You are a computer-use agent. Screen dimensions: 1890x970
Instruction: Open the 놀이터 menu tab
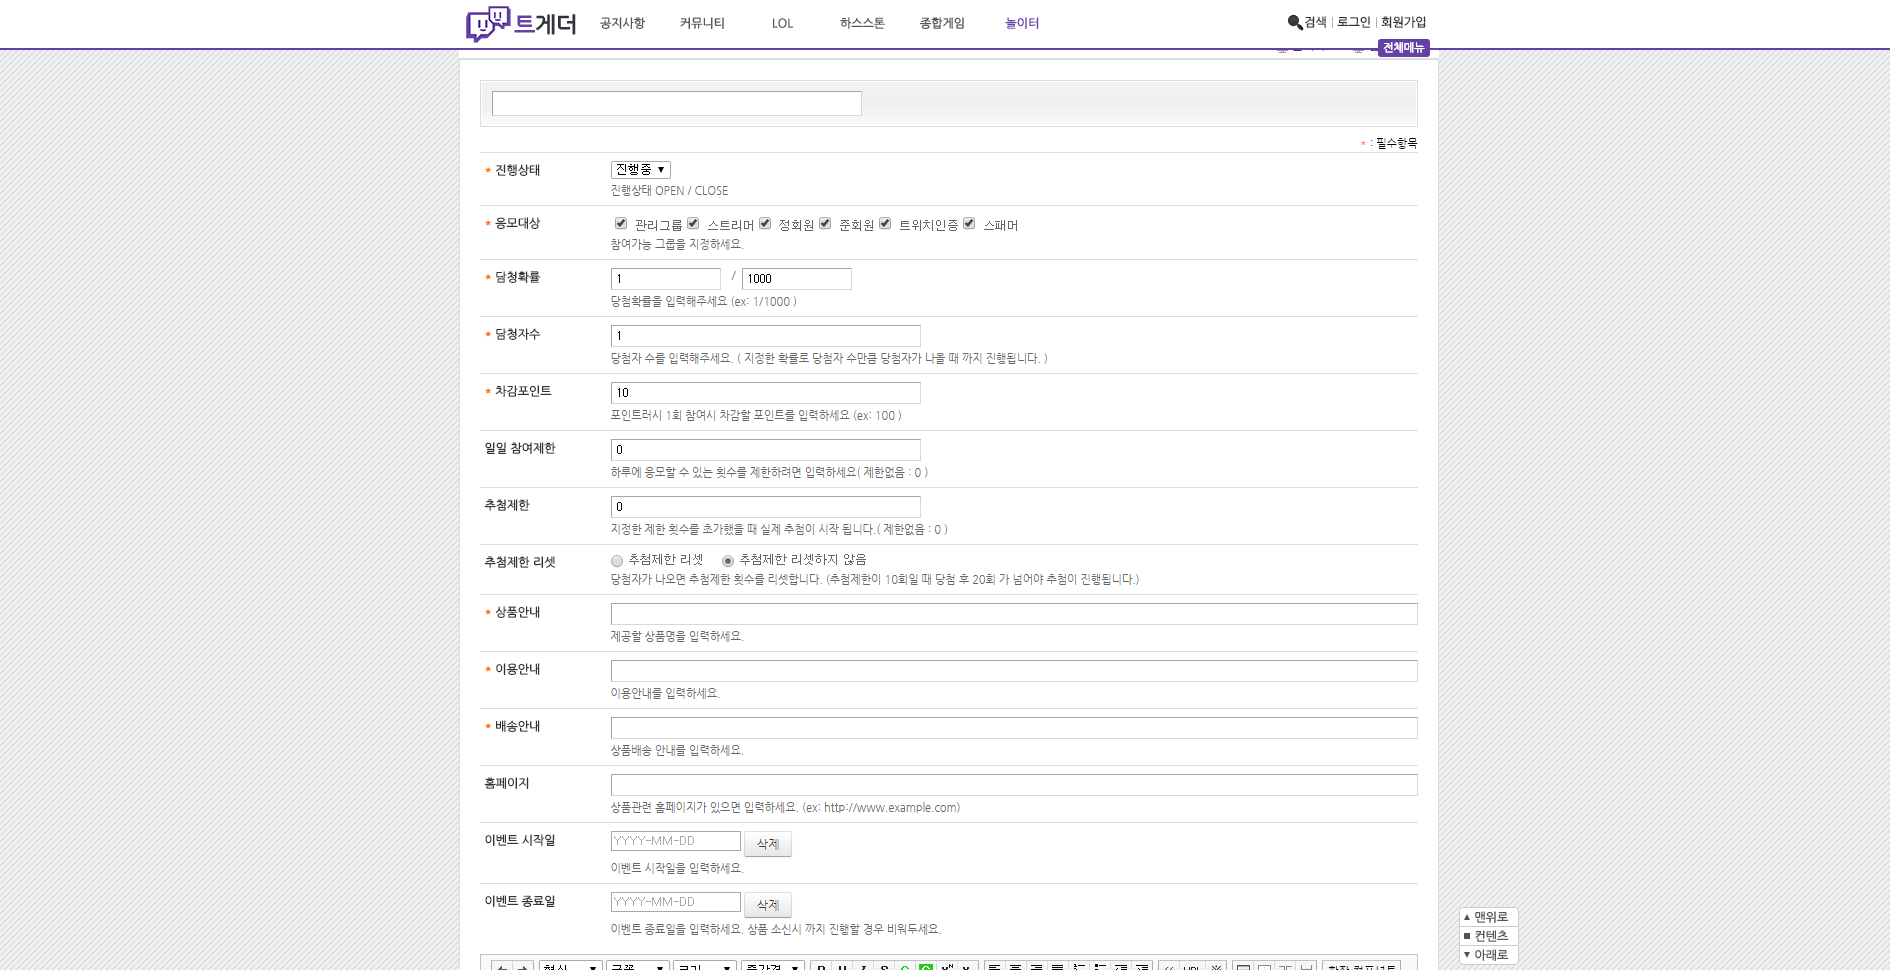pos(1022,23)
